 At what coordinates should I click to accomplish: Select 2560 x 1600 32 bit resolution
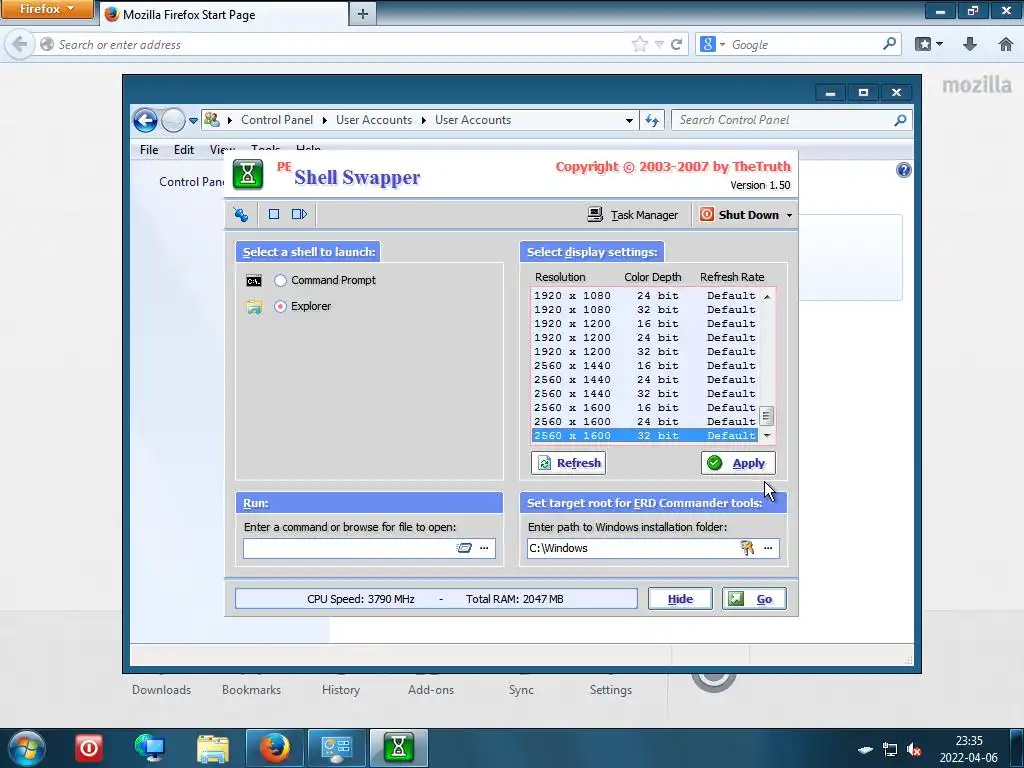coord(645,436)
